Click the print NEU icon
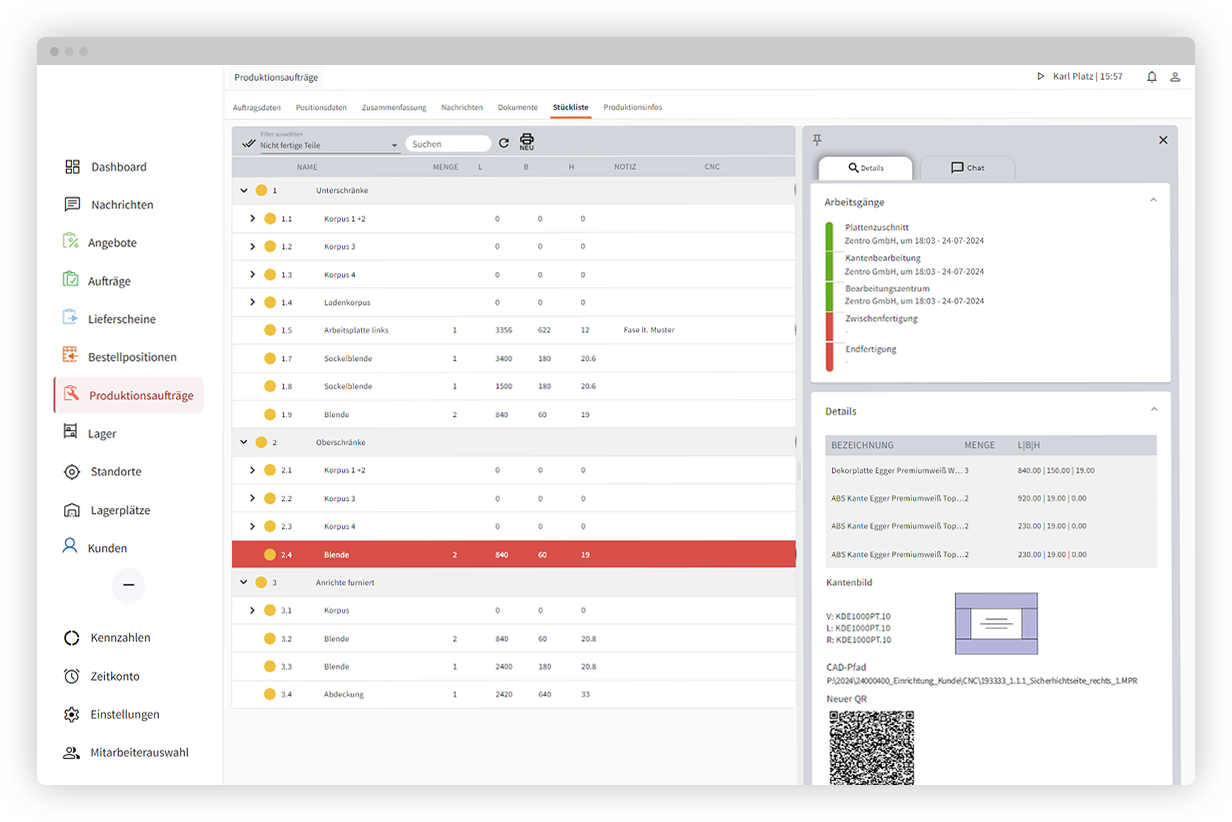1232x822 pixels. [527, 142]
